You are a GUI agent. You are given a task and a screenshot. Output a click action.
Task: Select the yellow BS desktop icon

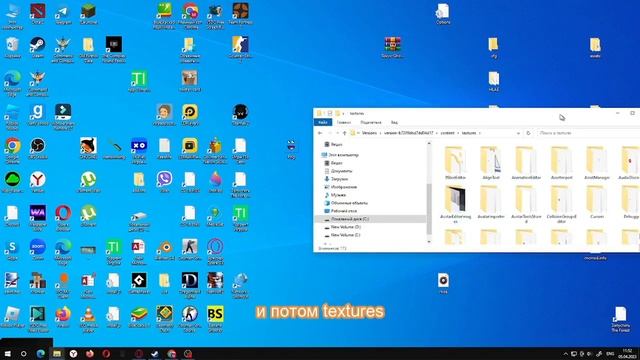pos(215,319)
